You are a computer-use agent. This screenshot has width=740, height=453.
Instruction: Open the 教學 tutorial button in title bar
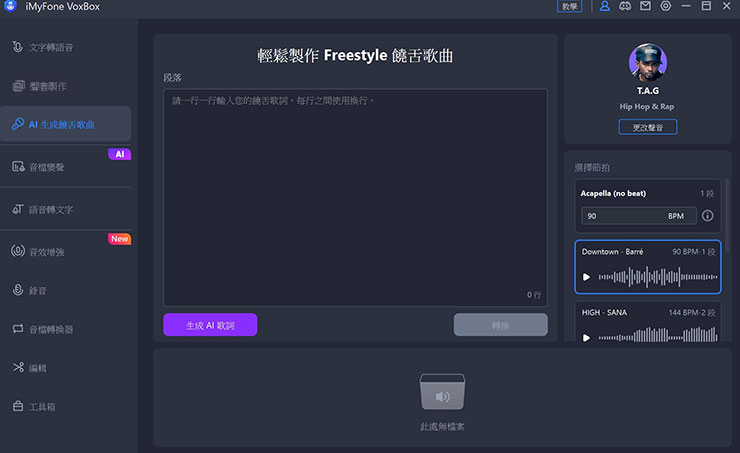coord(570,7)
